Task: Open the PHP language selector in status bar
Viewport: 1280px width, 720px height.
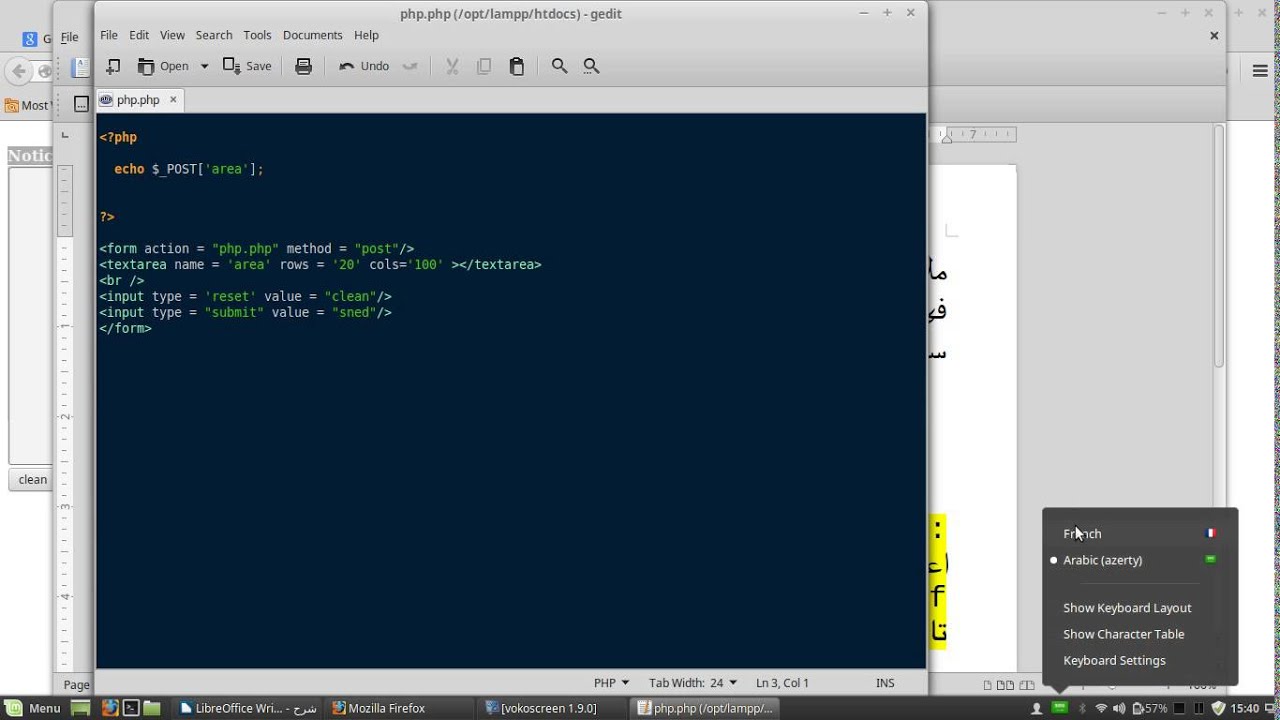Action: (x=611, y=683)
